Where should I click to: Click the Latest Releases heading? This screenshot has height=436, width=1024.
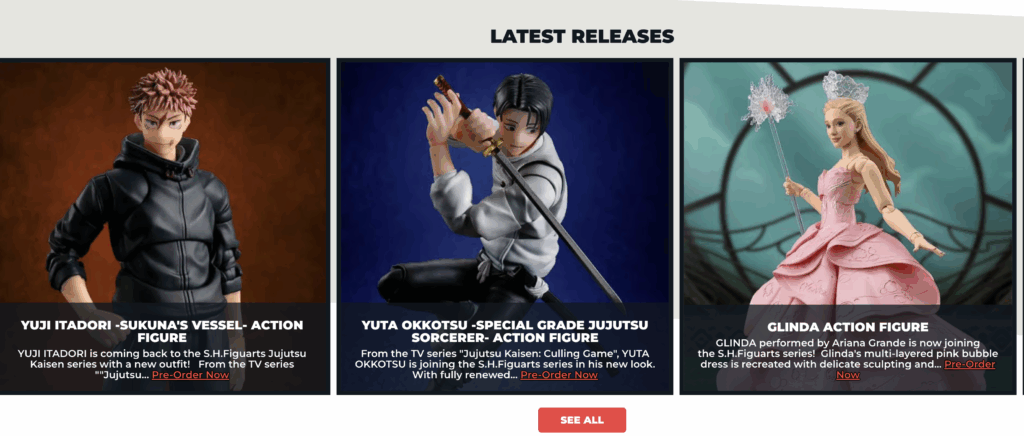tap(582, 36)
